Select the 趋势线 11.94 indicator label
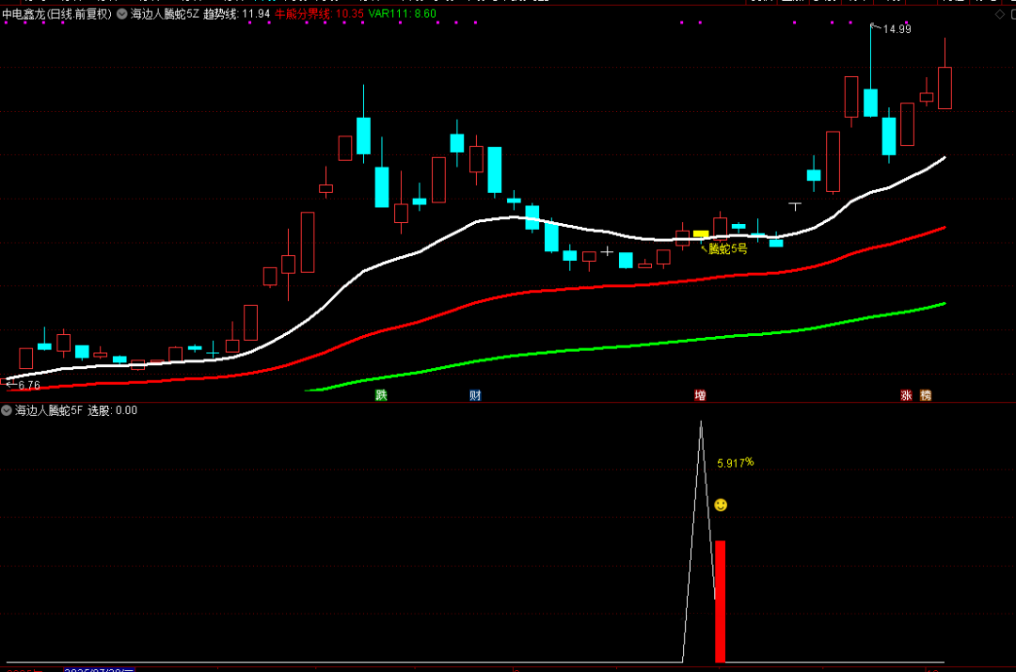1016x672 pixels. pyautogui.click(x=237, y=16)
